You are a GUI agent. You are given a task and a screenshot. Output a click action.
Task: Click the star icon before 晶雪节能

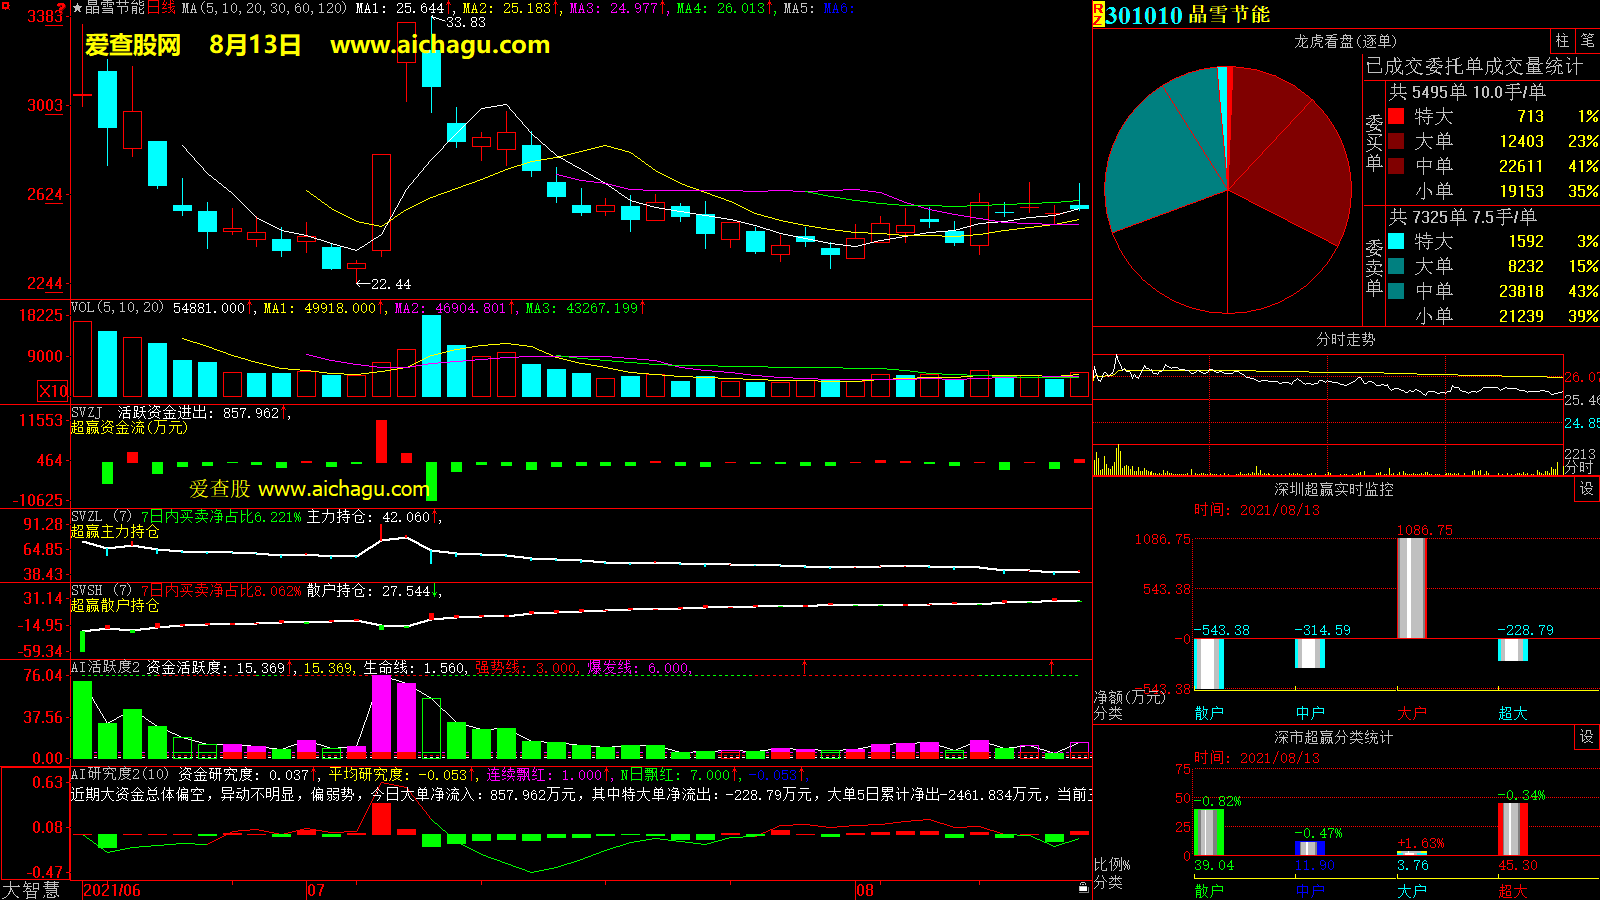[x=77, y=8]
